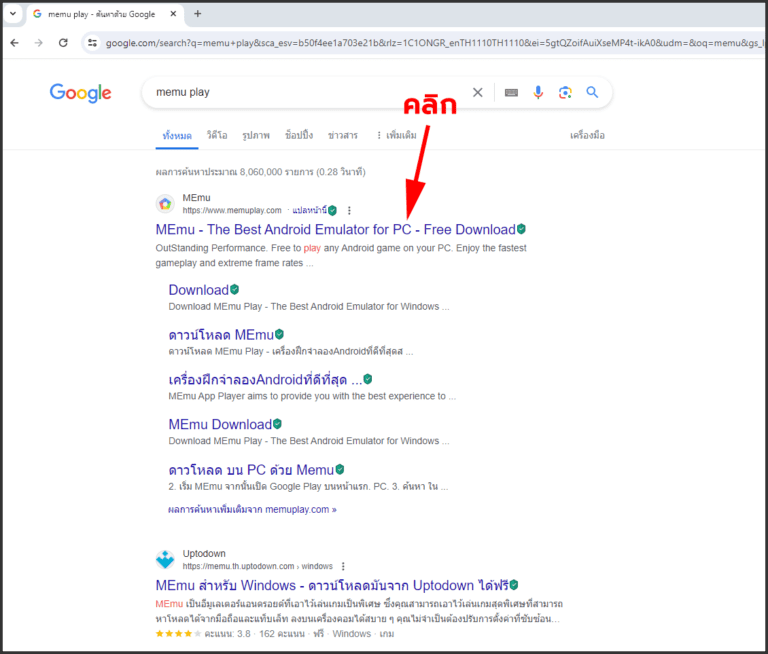Open MEmu Best Android Emulator result link
This screenshot has width=768, height=654.
click(x=335, y=229)
